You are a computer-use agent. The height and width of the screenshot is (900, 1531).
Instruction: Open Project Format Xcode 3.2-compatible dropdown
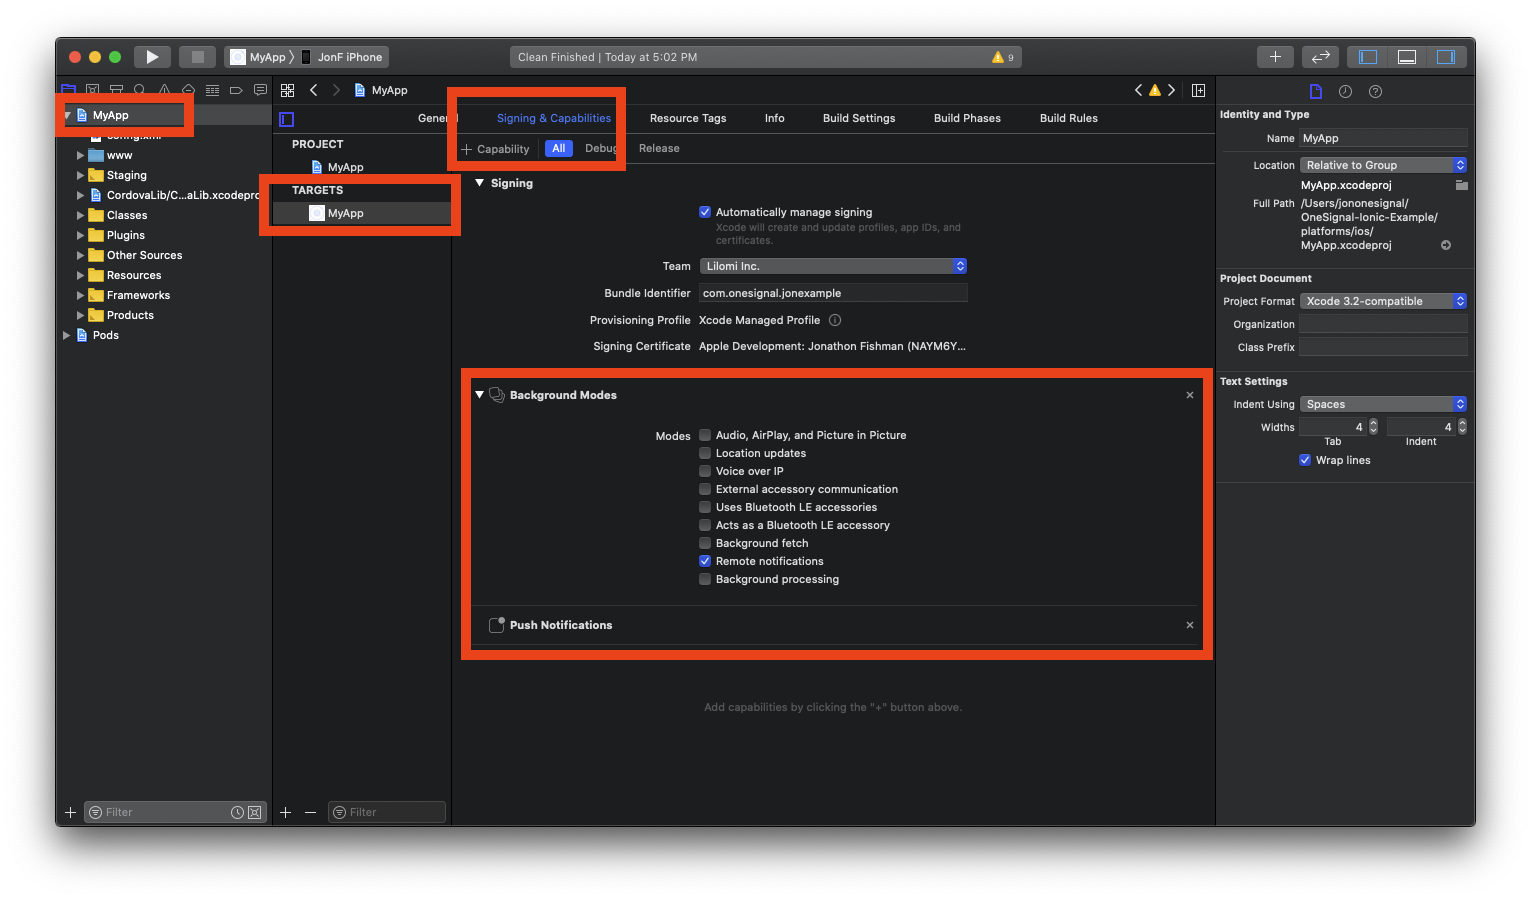[1383, 301]
